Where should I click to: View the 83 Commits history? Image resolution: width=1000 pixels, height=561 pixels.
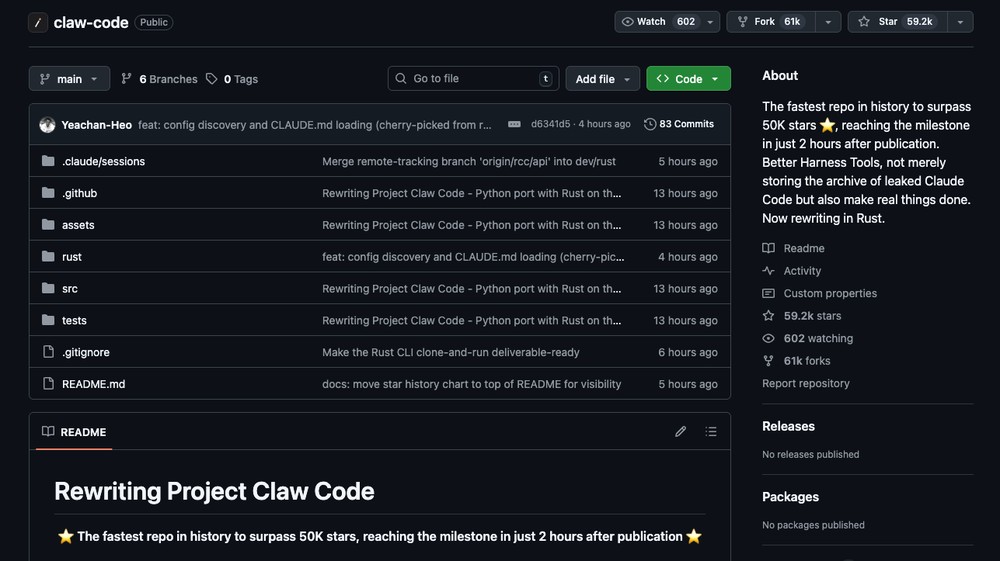(x=679, y=124)
